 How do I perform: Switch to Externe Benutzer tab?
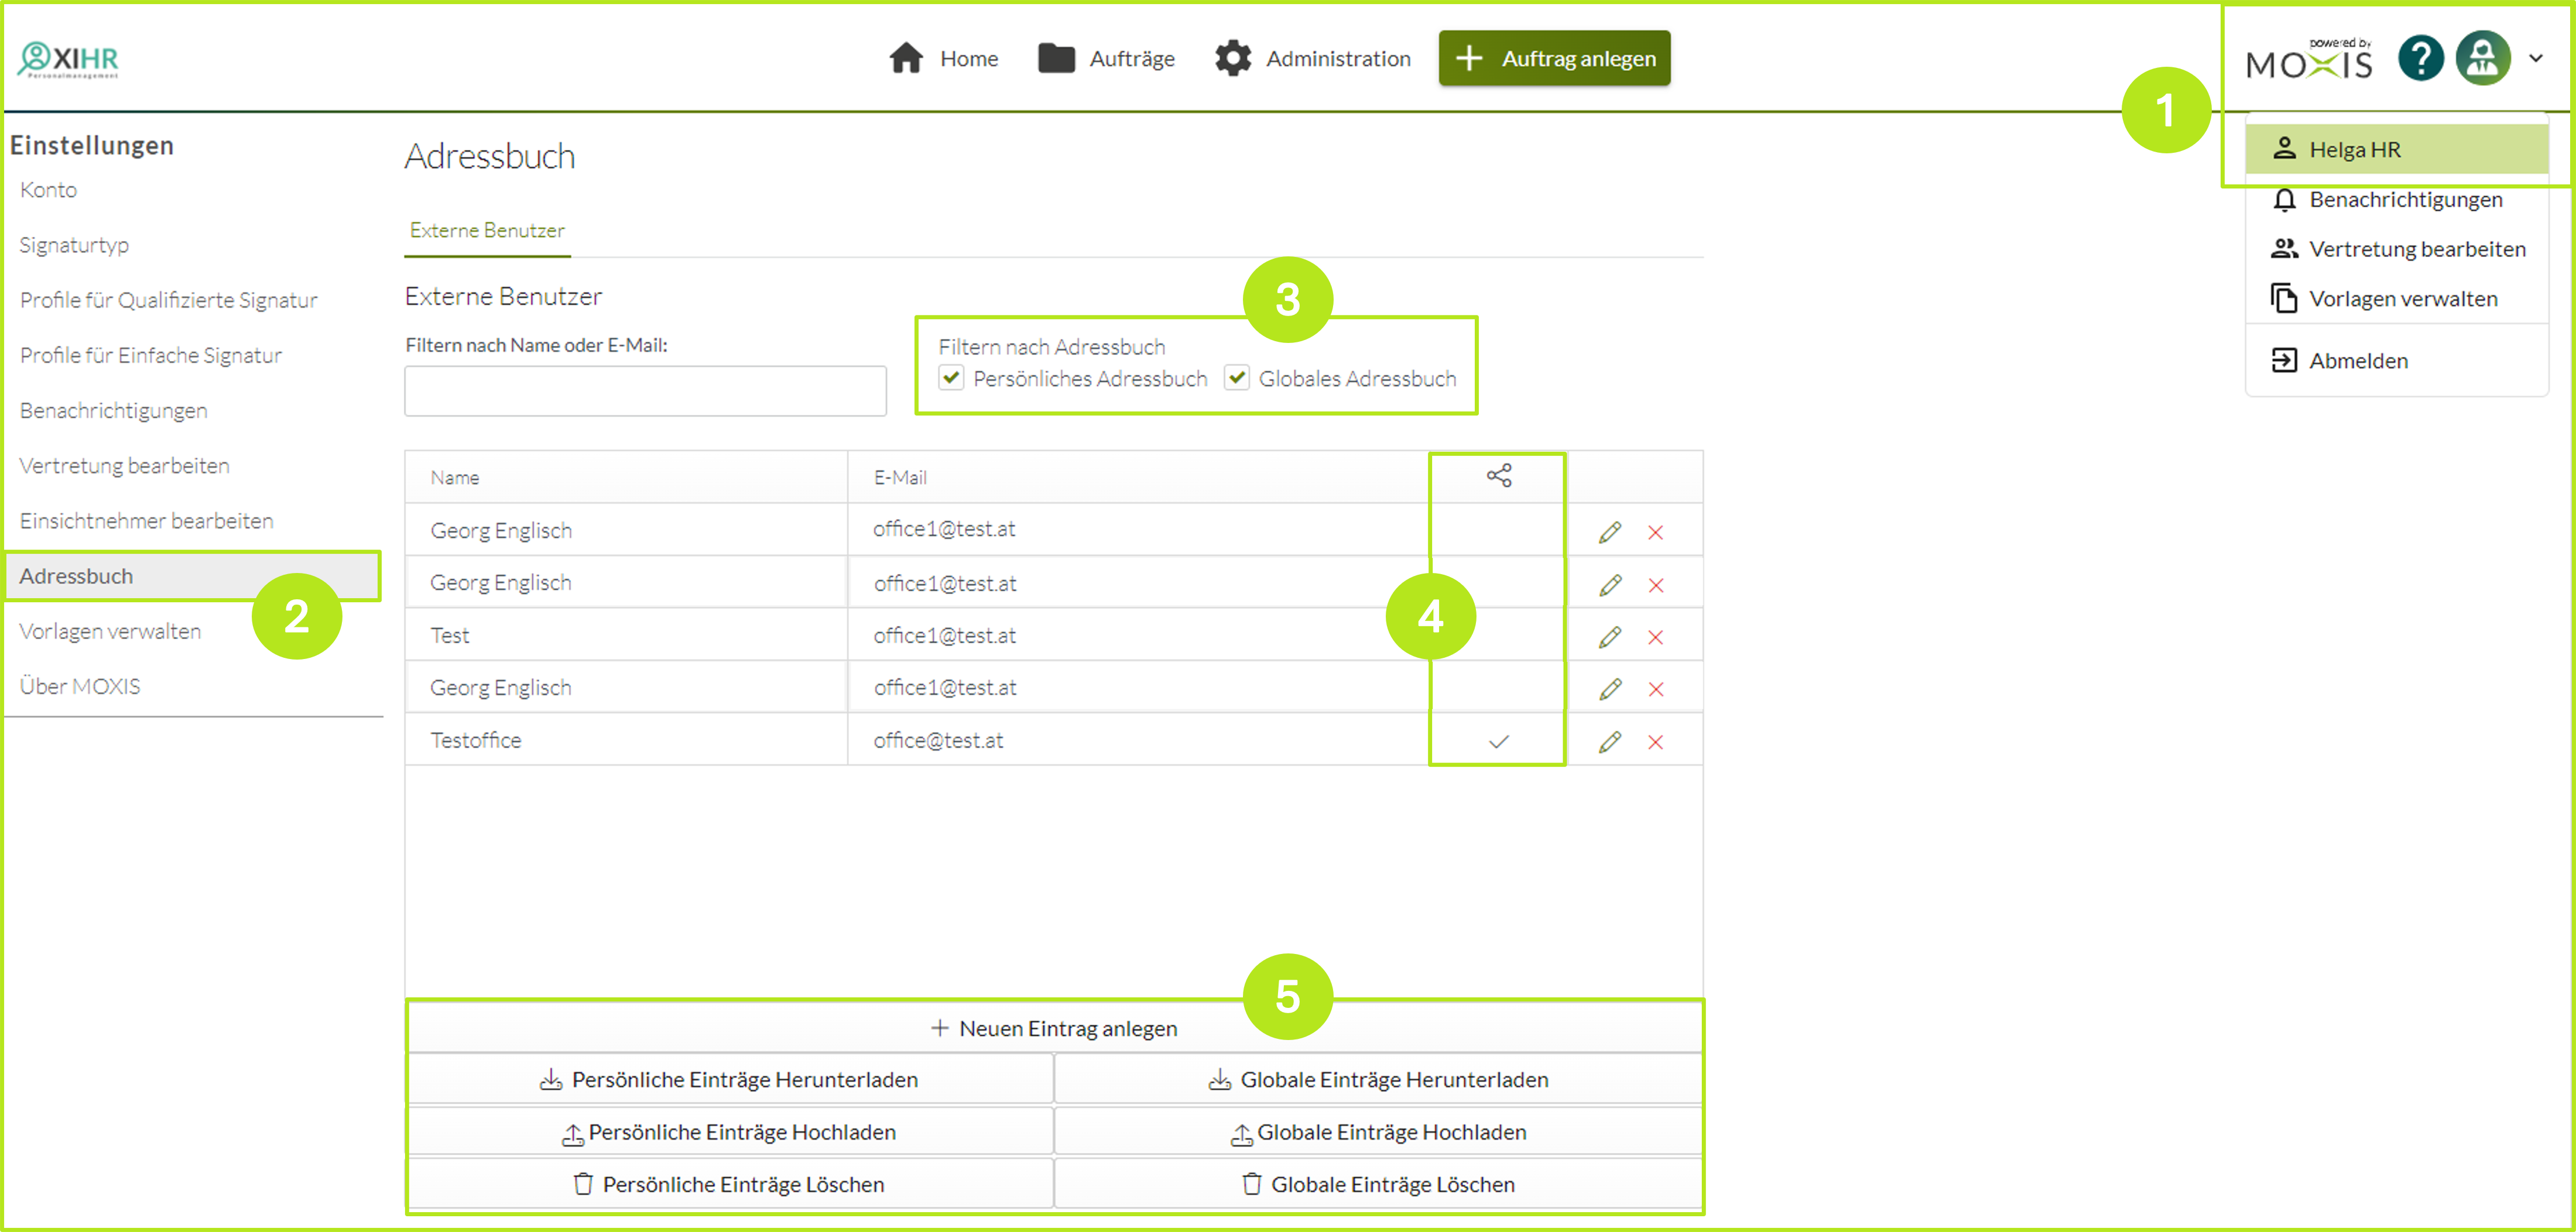[487, 231]
